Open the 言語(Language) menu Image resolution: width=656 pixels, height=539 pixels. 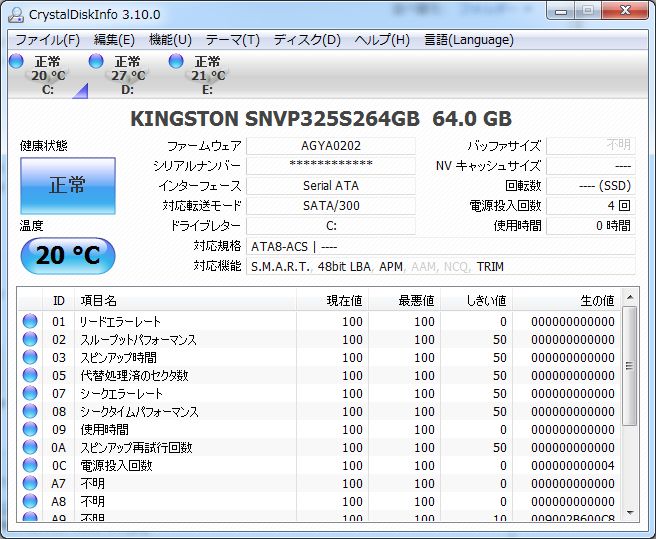click(x=469, y=40)
